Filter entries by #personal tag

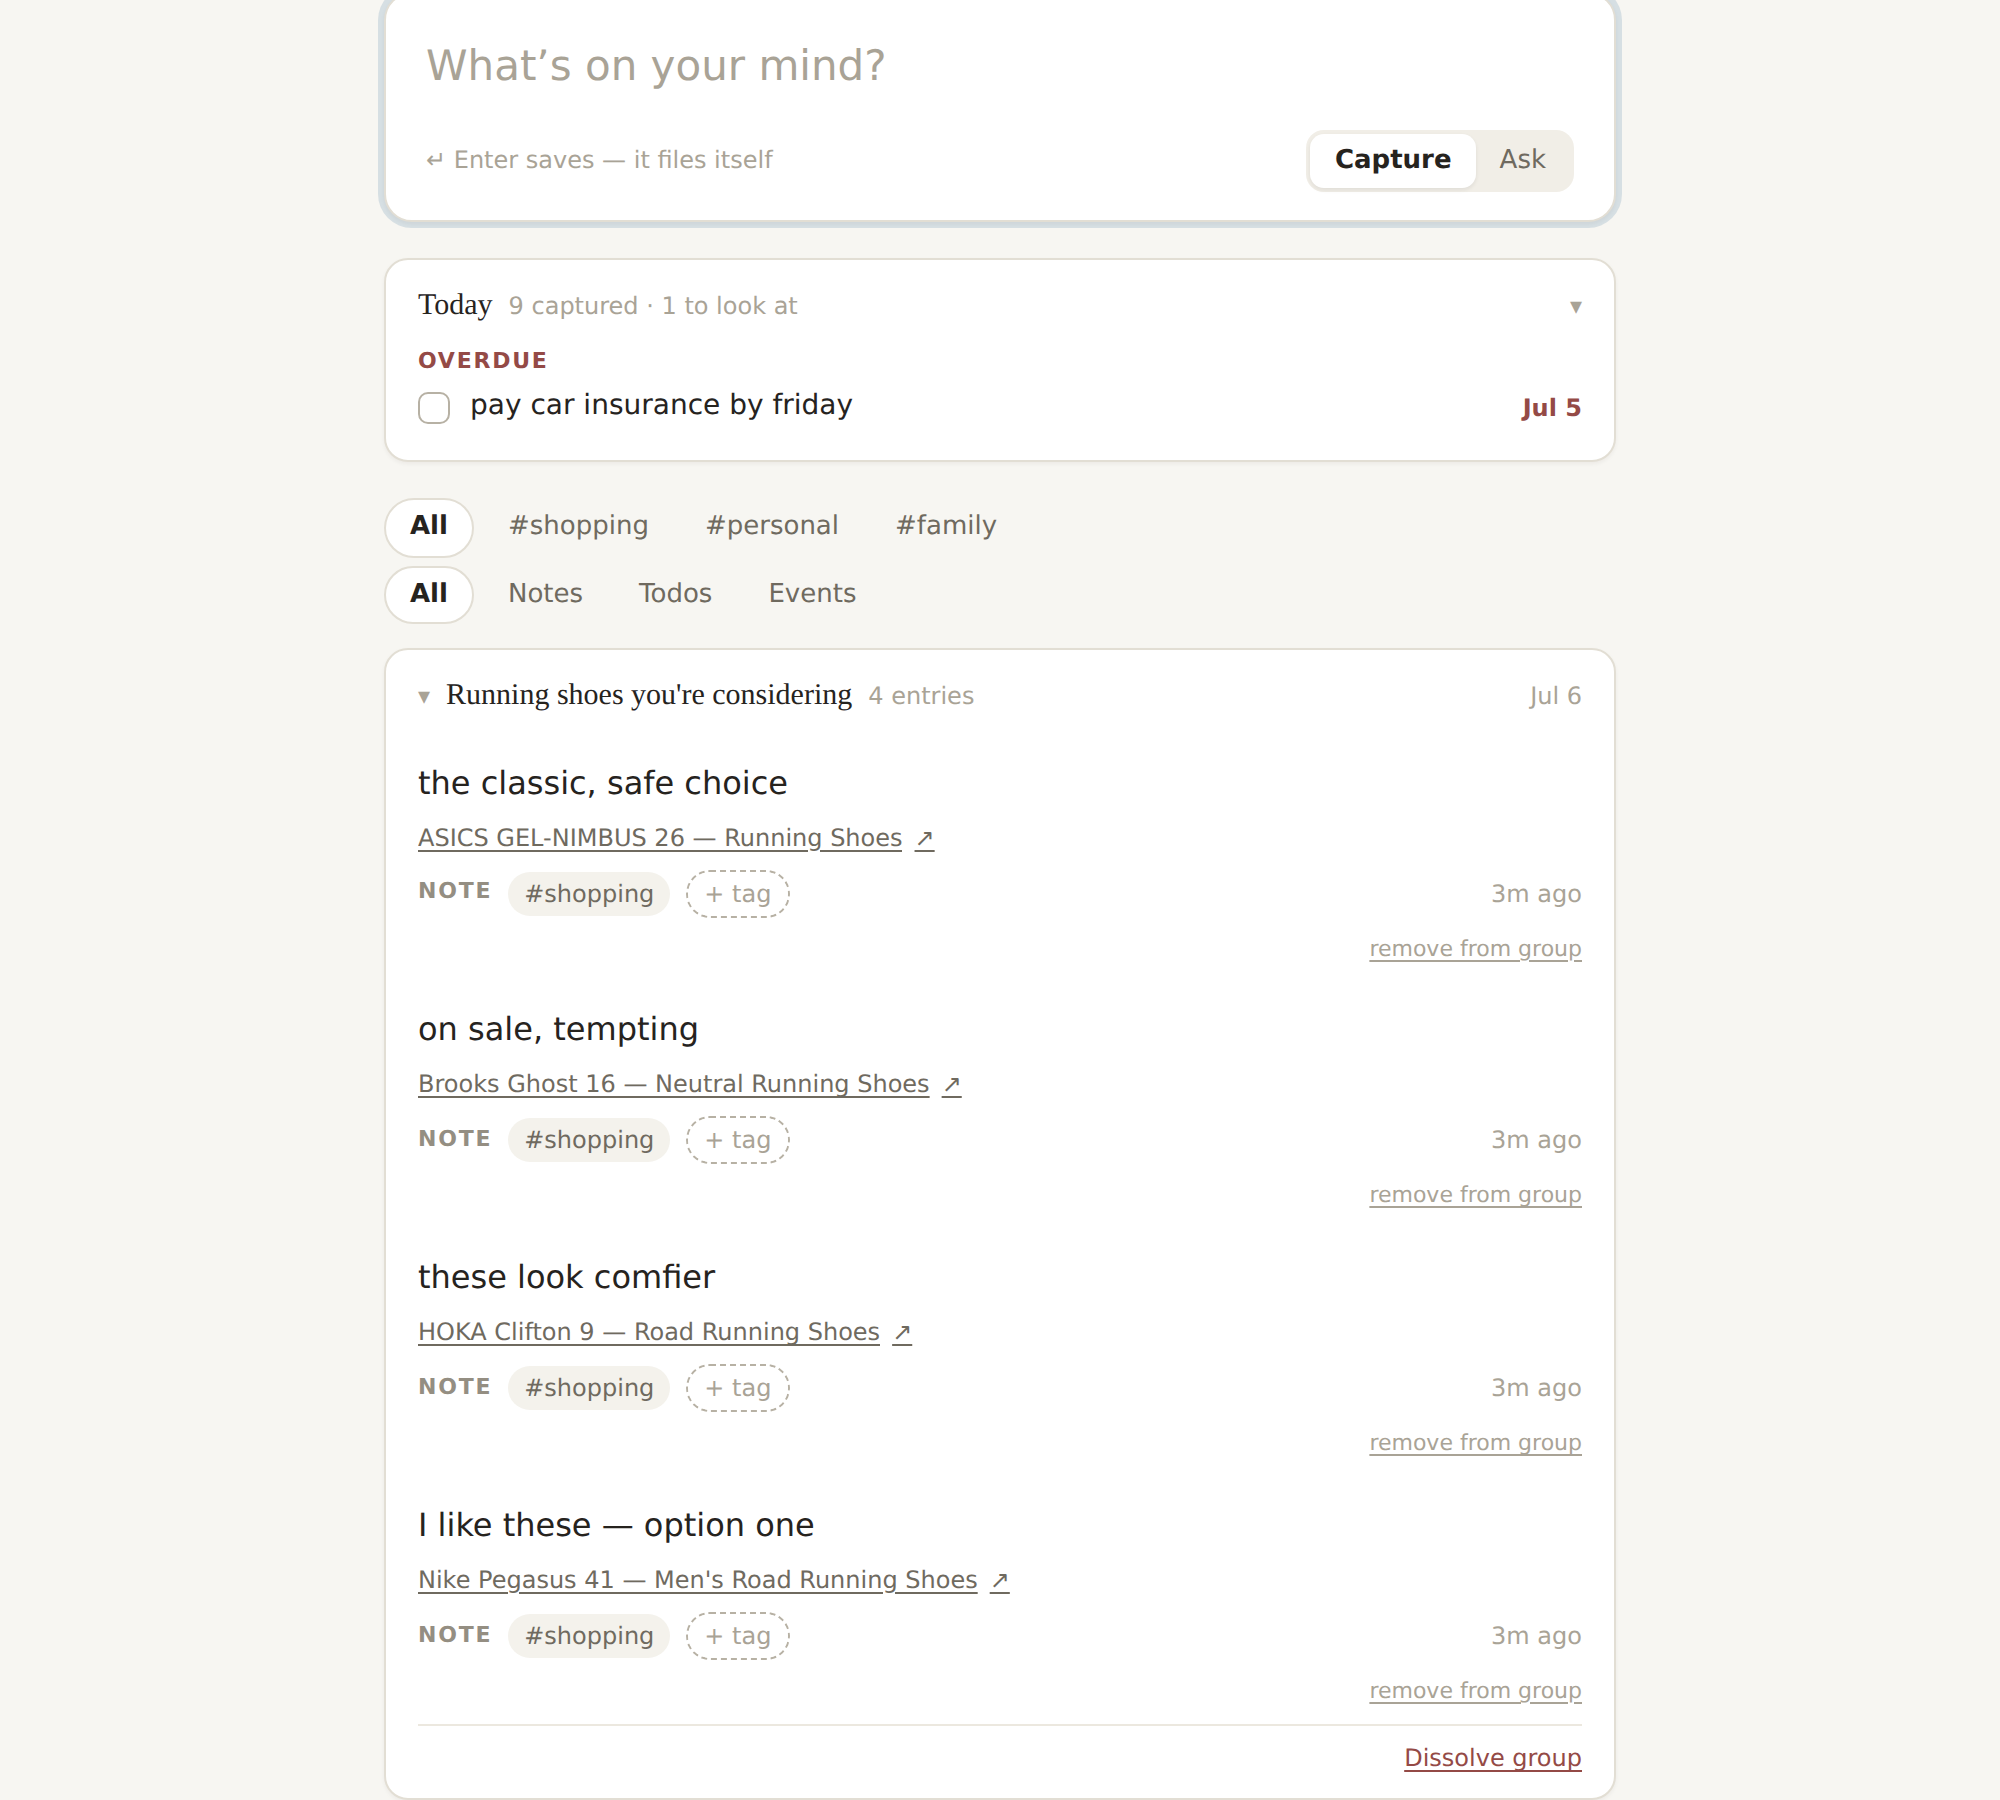772,526
